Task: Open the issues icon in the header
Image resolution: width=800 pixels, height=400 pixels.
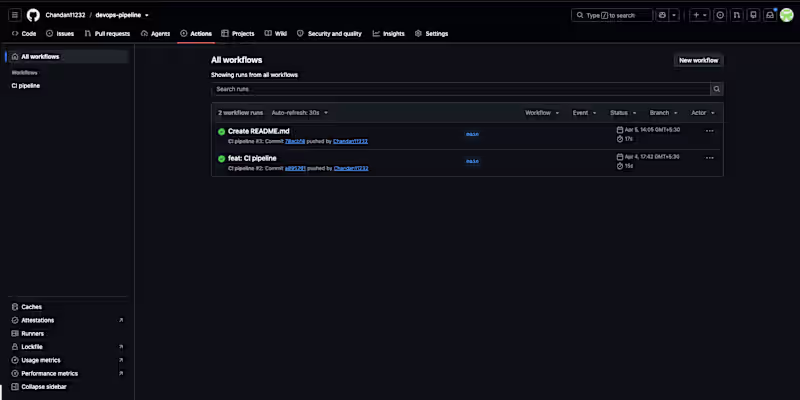Action: tap(720, 15)
